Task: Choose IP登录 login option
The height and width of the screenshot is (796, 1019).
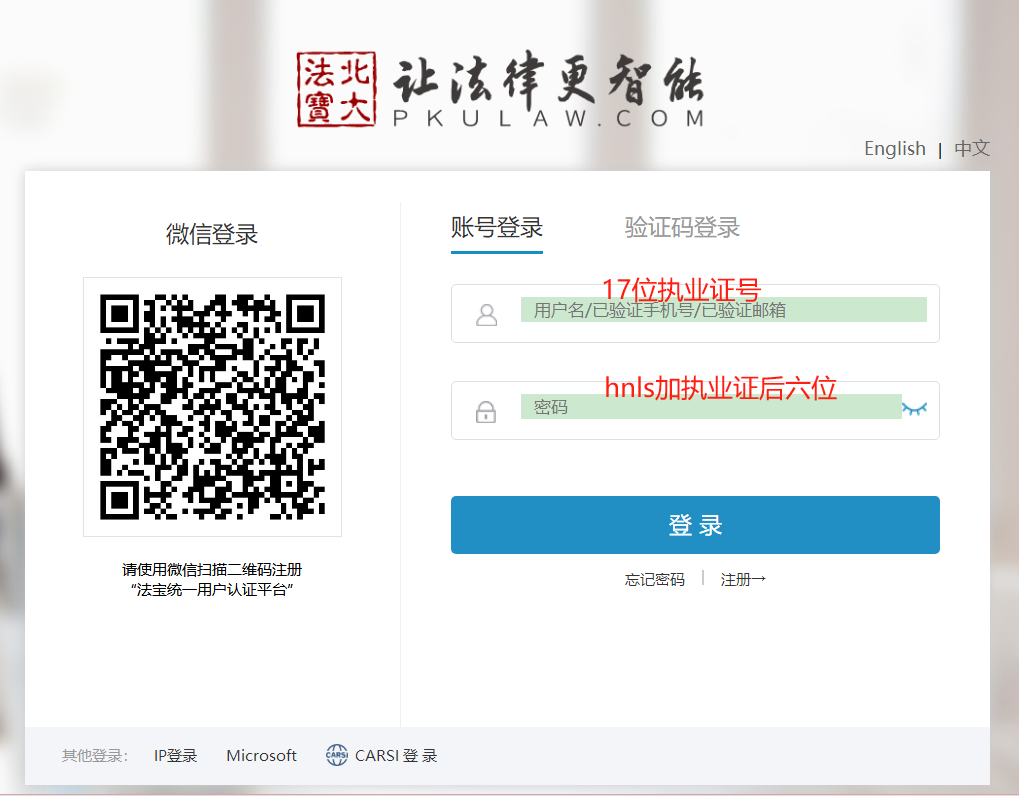Action: pos(176,756)
